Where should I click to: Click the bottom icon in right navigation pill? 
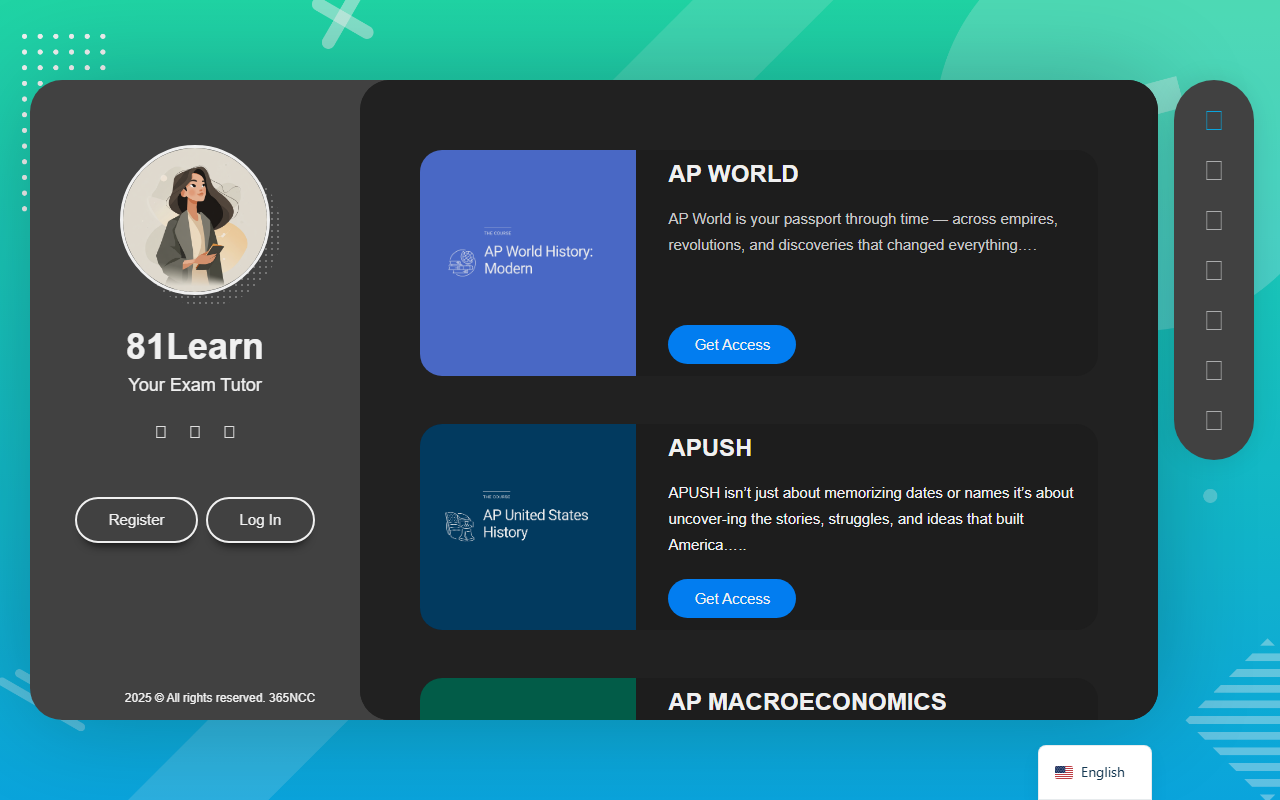pos(1214,421)
